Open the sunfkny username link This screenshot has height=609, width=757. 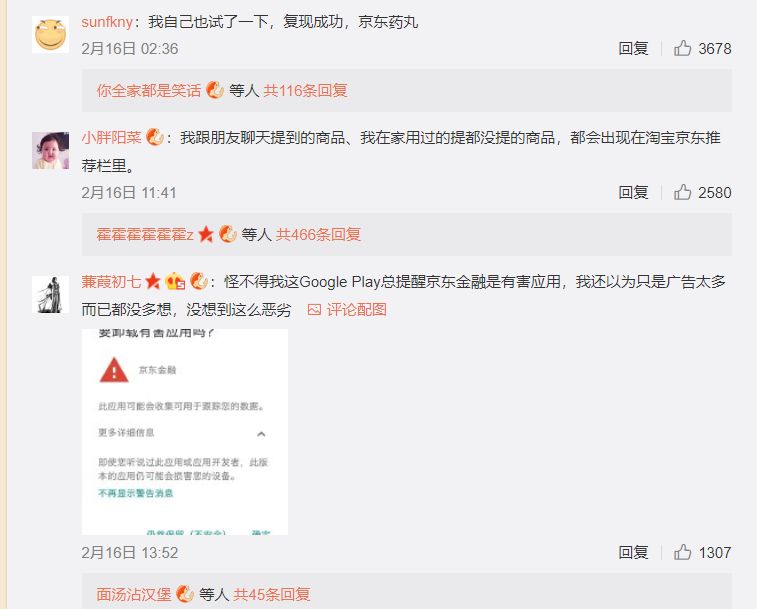pyautogui.click(x=107, y=22)
